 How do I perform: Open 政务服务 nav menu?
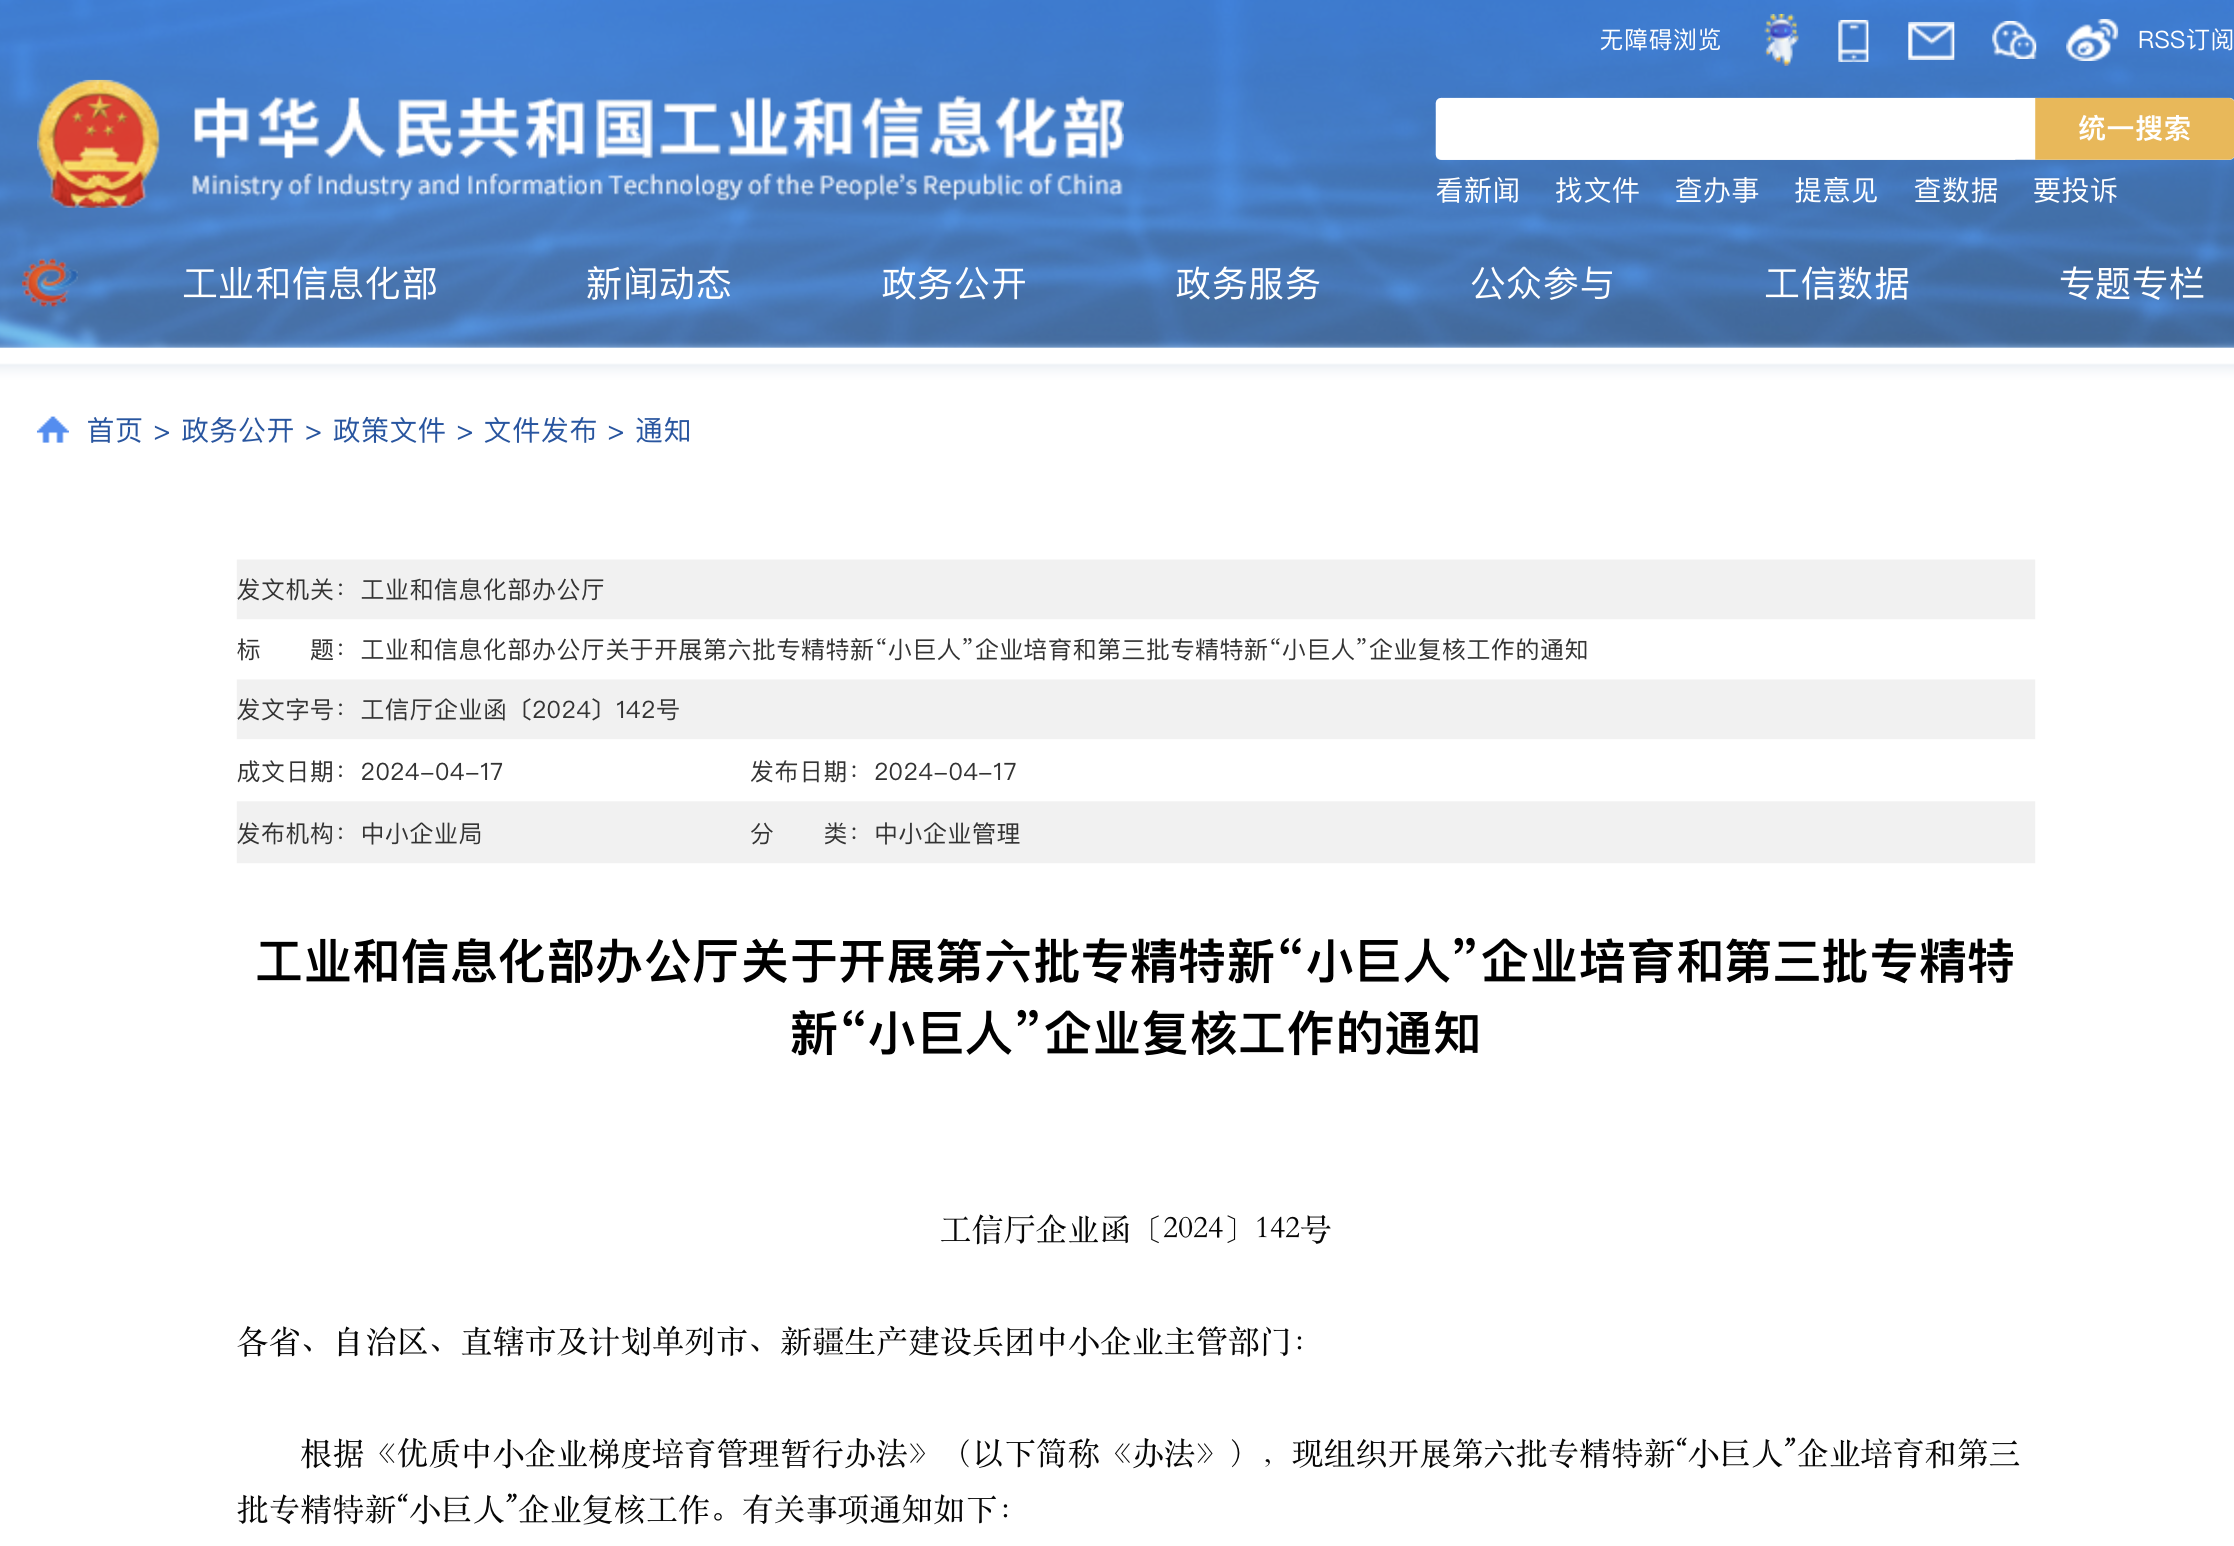[1247, 284]
